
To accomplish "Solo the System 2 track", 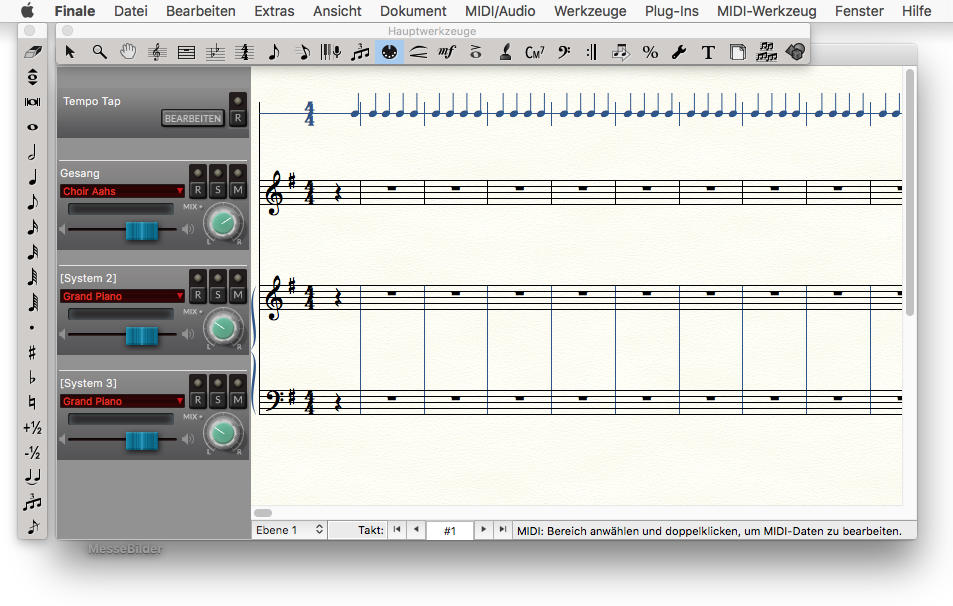I will pos(218,295).
